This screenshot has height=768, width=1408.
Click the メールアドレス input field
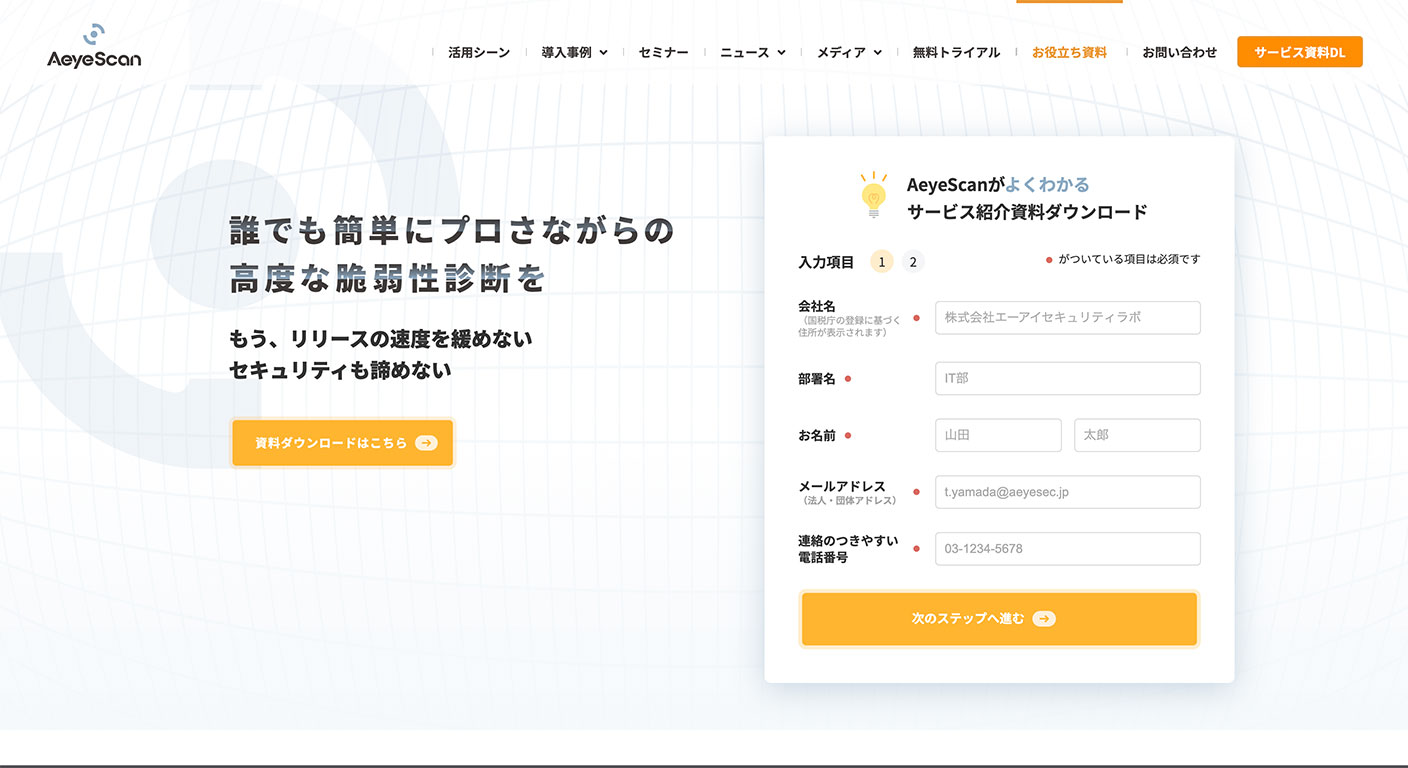pos(1067,492)
